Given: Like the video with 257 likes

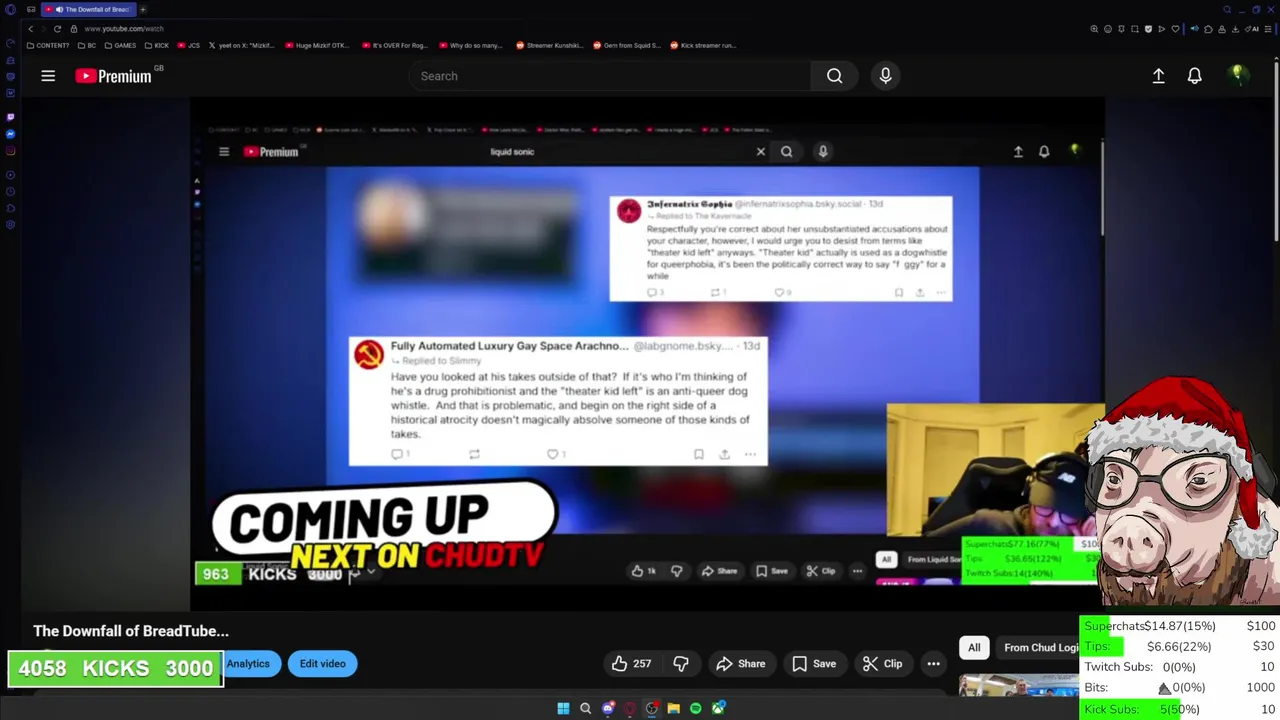Looking at the screenshot, I should point(631,663).
